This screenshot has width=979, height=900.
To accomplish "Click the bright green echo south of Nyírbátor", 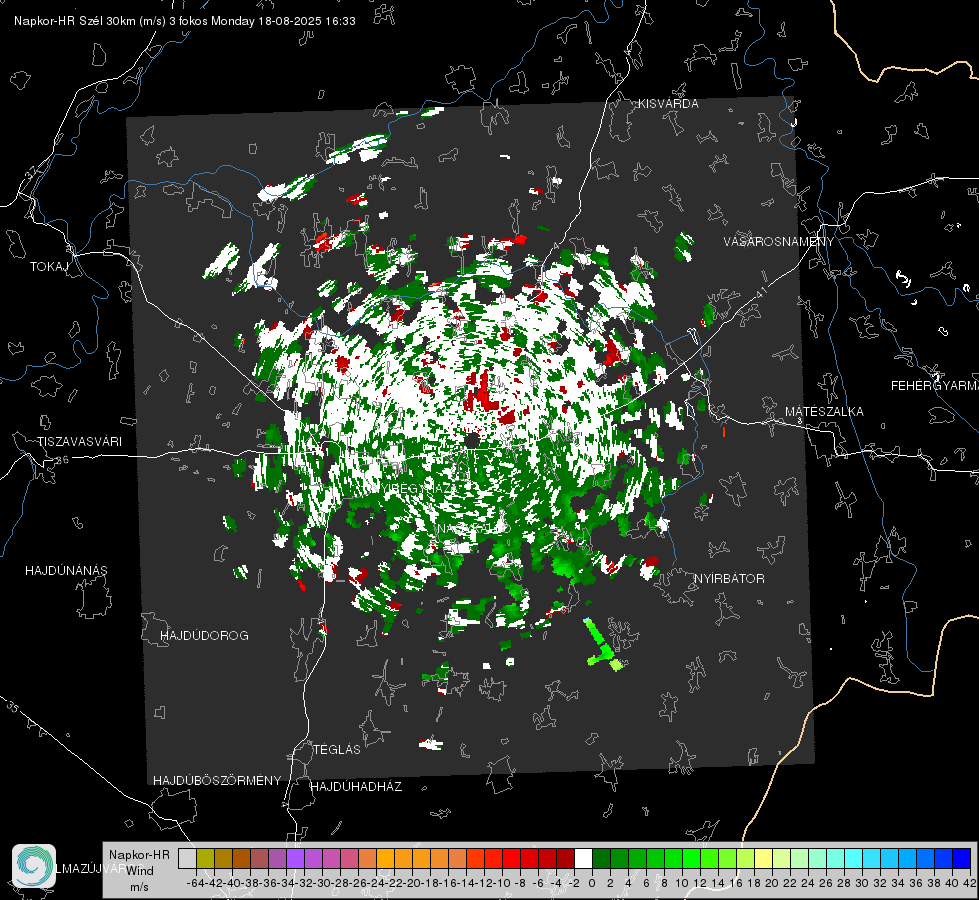I will click(x=603, y=645).
